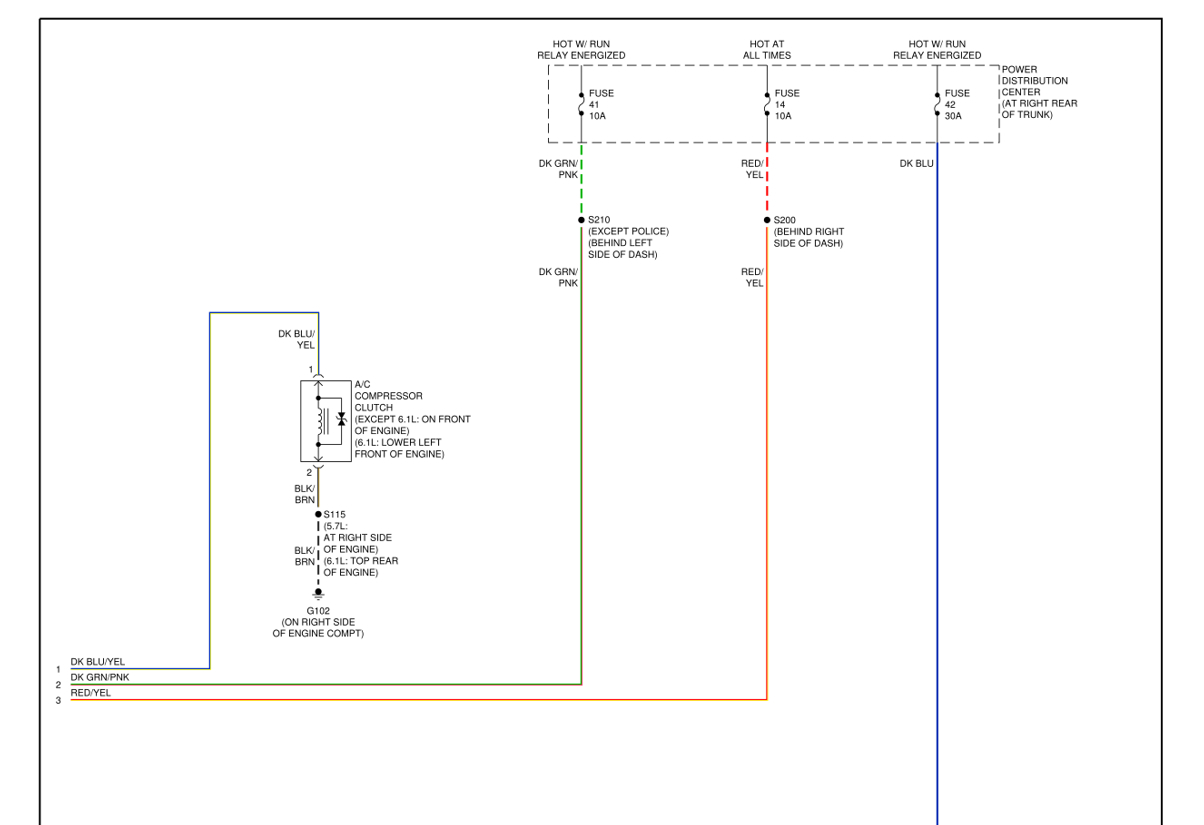This screenshot has height=825, width=1204.
Task: Click the Fuse 41 symbol
Action: [x=581, y=104]
